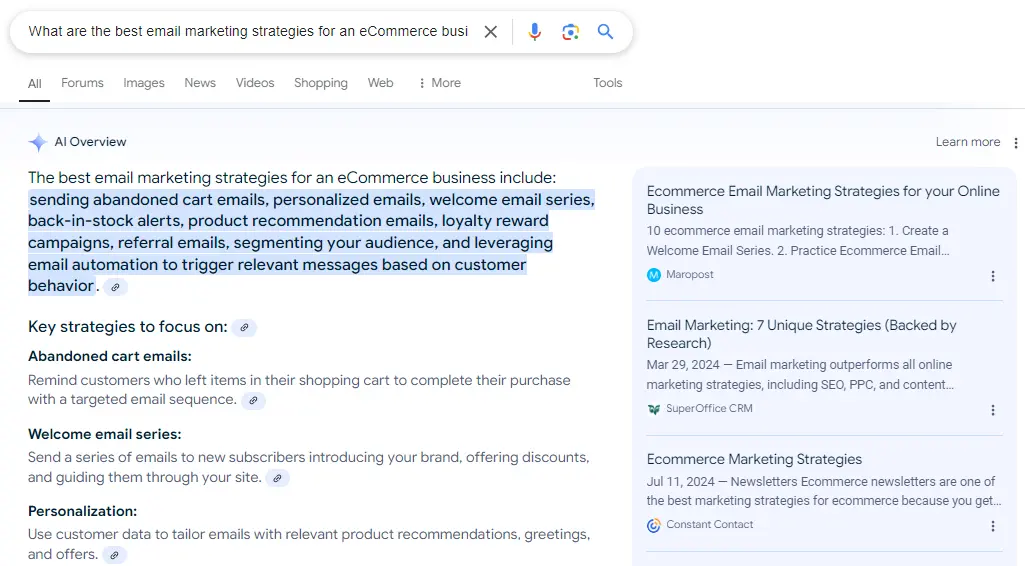
Task: Open source link icon under Abandoned cart emails
Action: click(254, 401)
